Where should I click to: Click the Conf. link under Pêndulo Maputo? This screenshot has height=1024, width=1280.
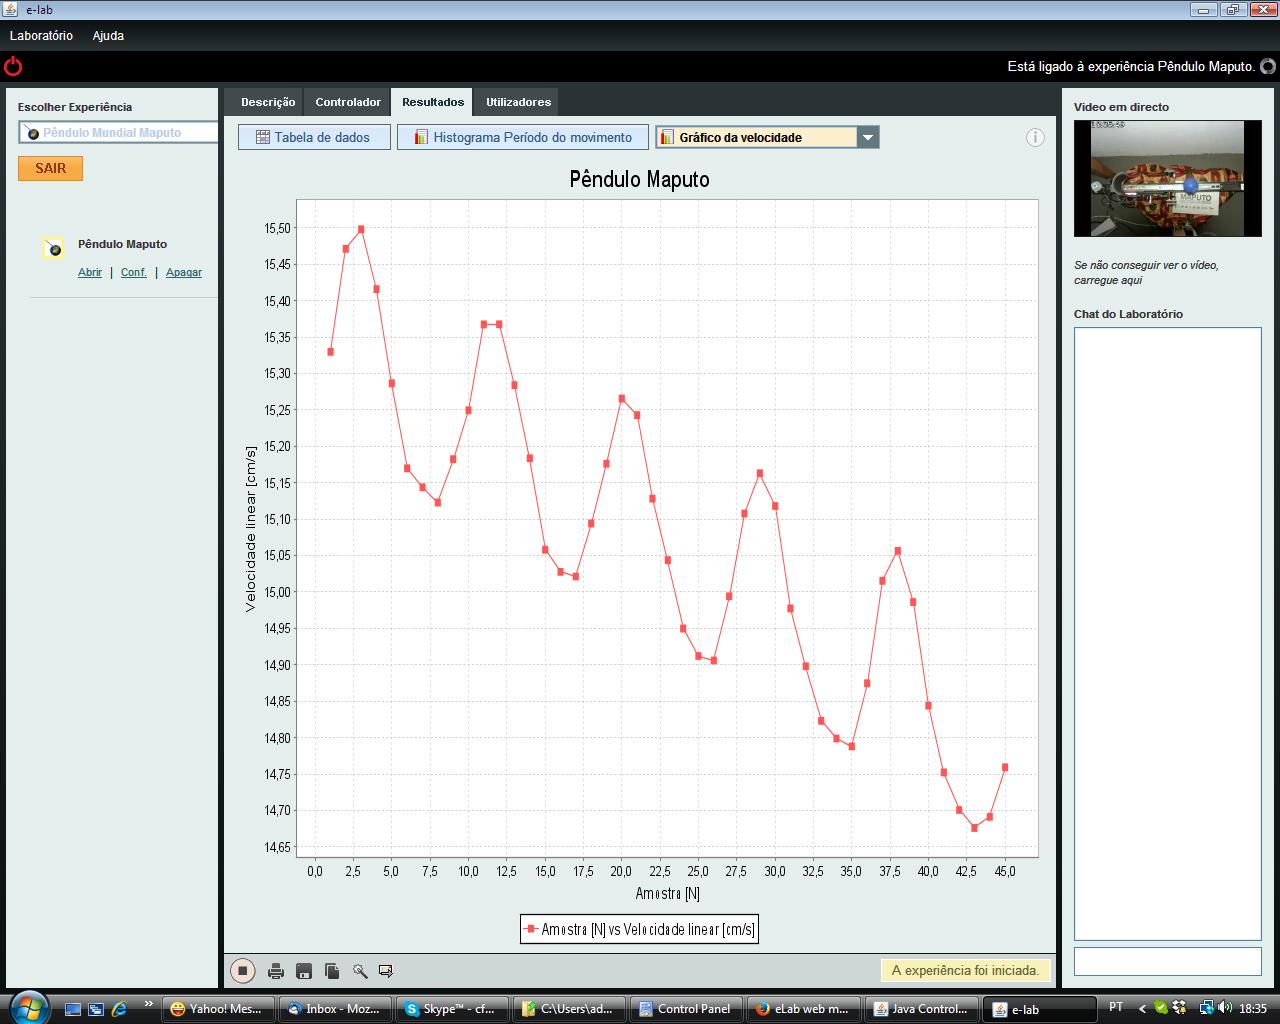[134, 272]
